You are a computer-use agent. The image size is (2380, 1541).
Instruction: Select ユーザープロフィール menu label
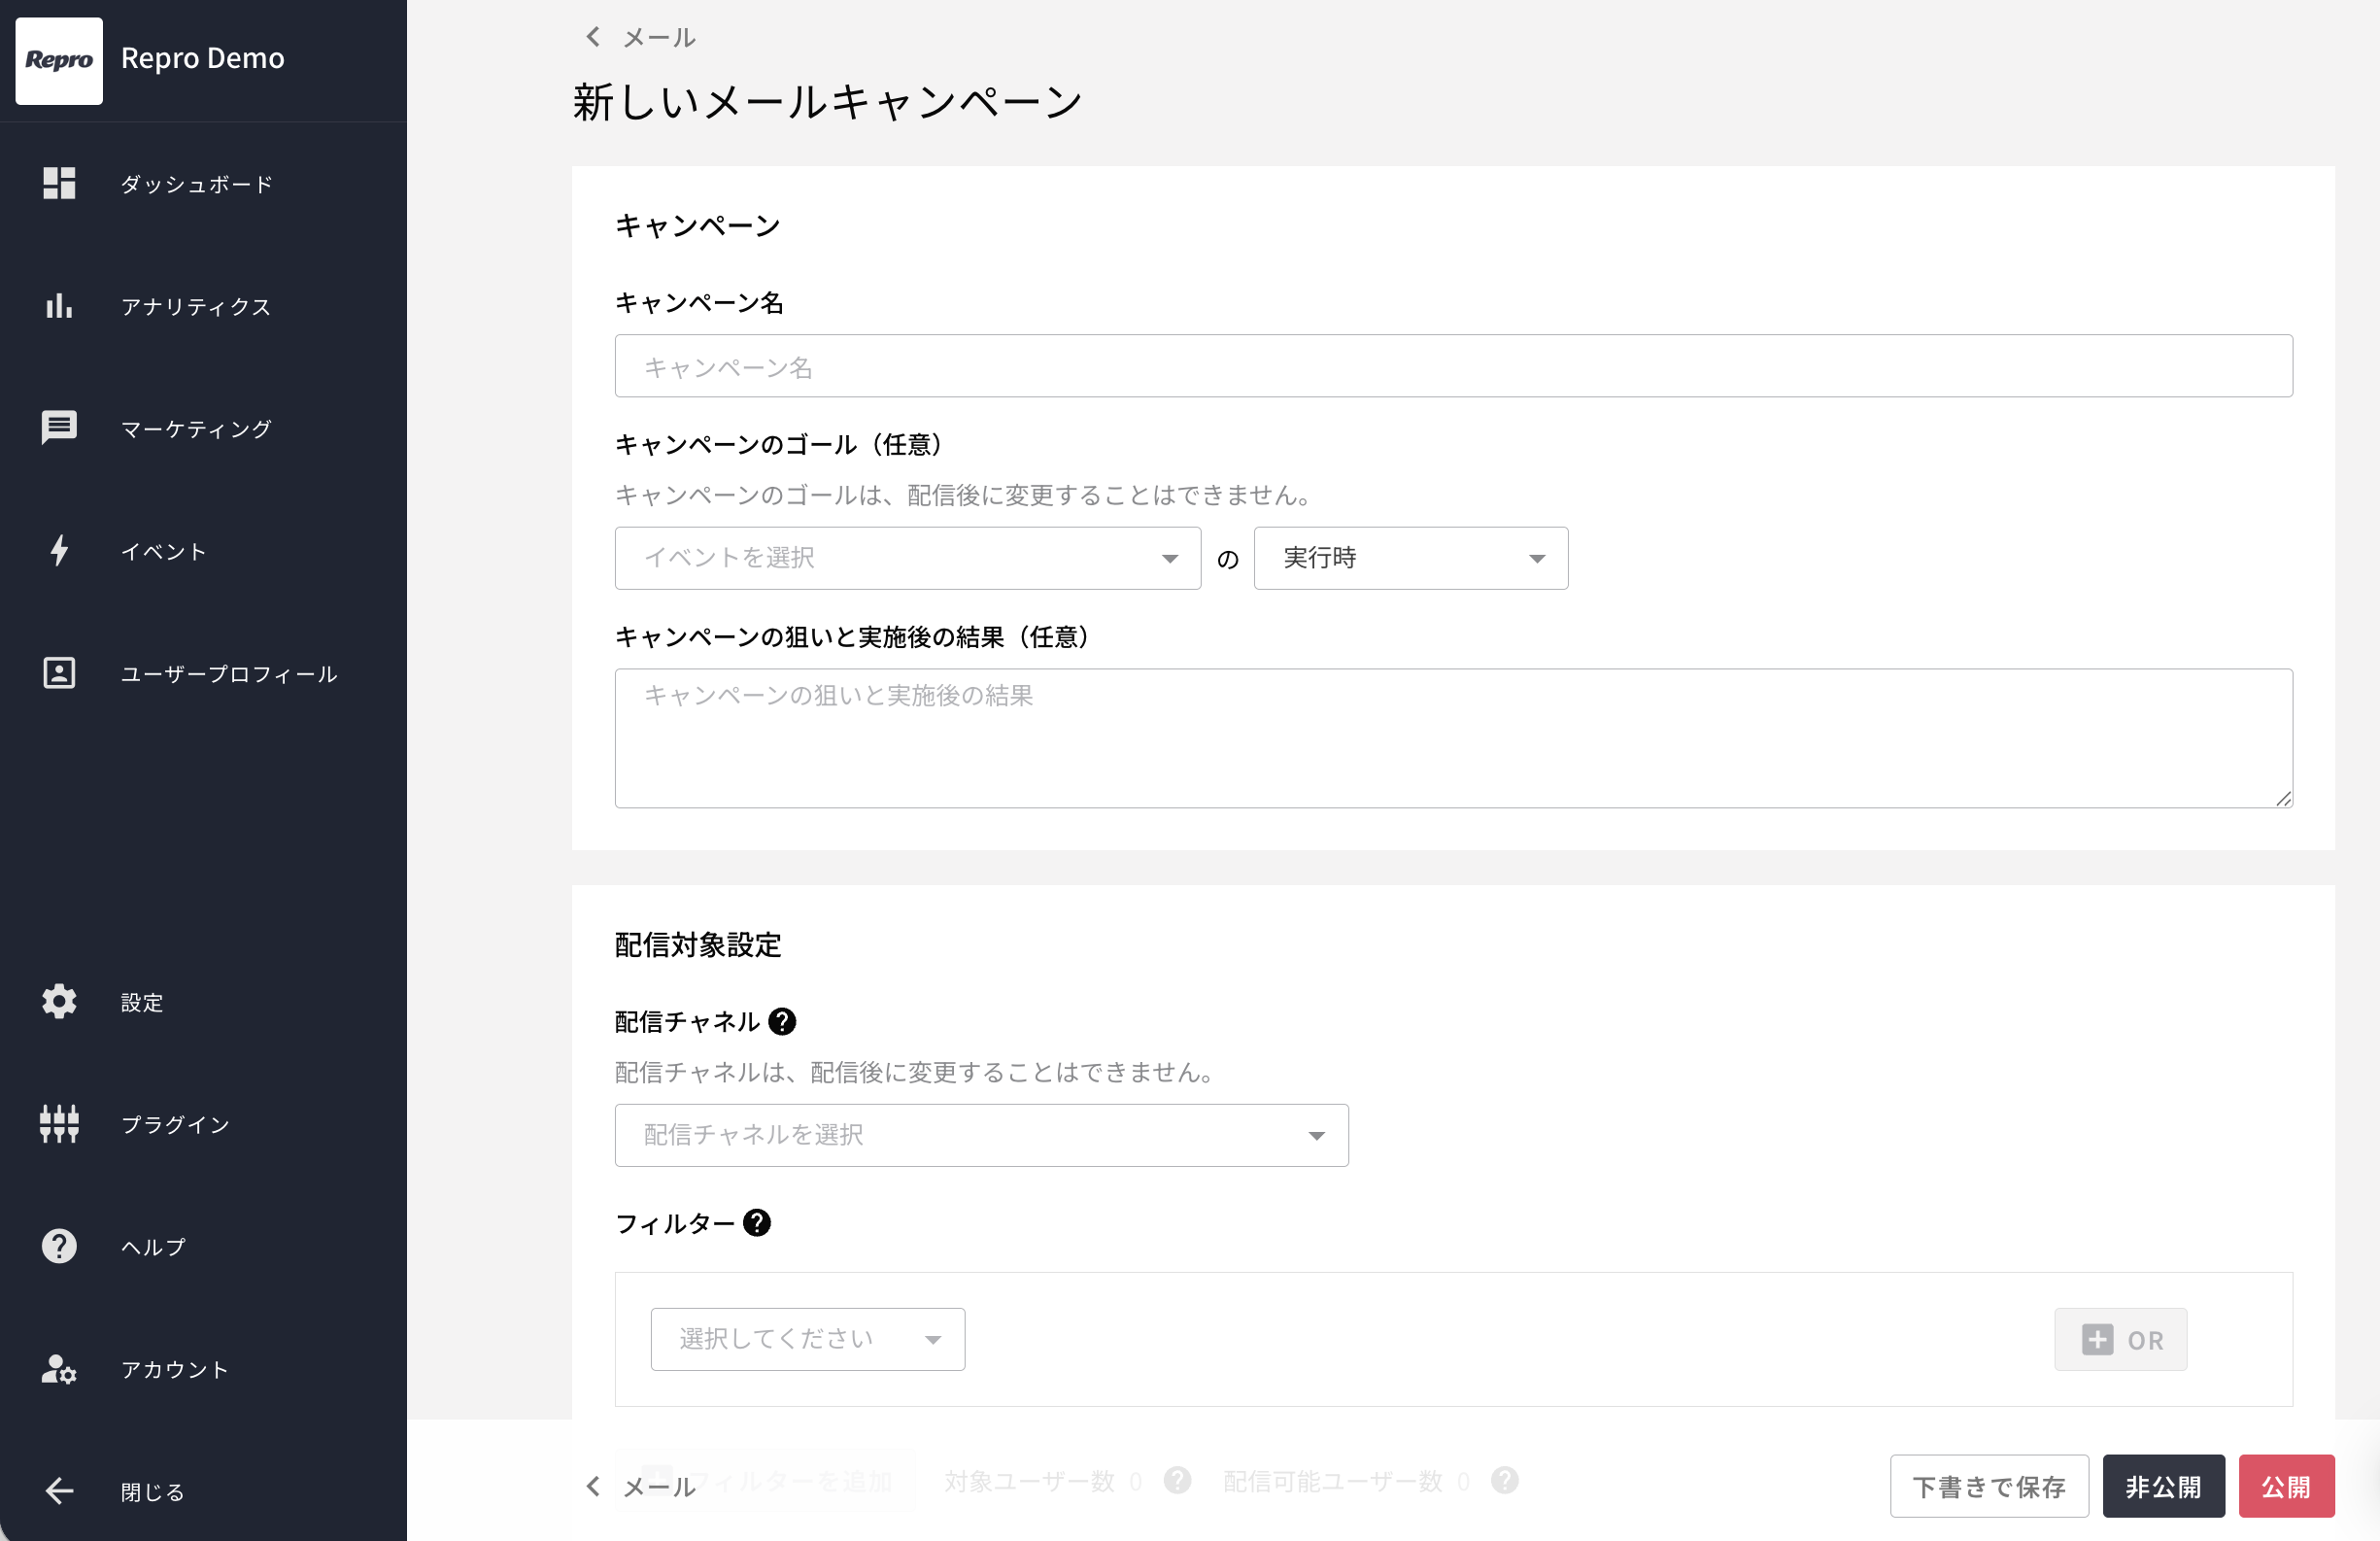tap(229, 674)
